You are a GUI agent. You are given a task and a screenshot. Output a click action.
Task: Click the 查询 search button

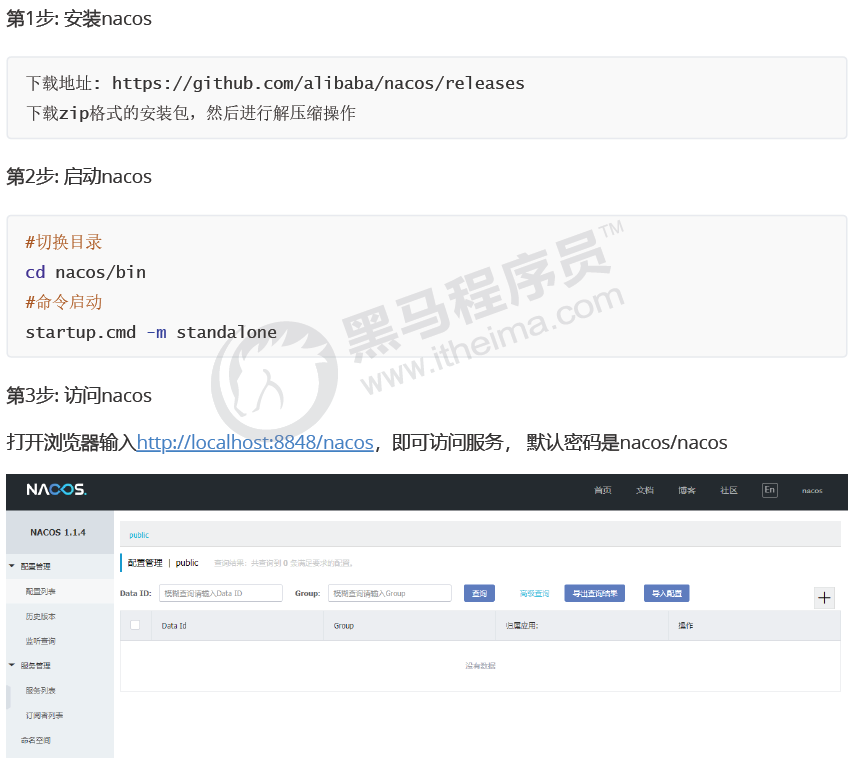pos(479,594)
